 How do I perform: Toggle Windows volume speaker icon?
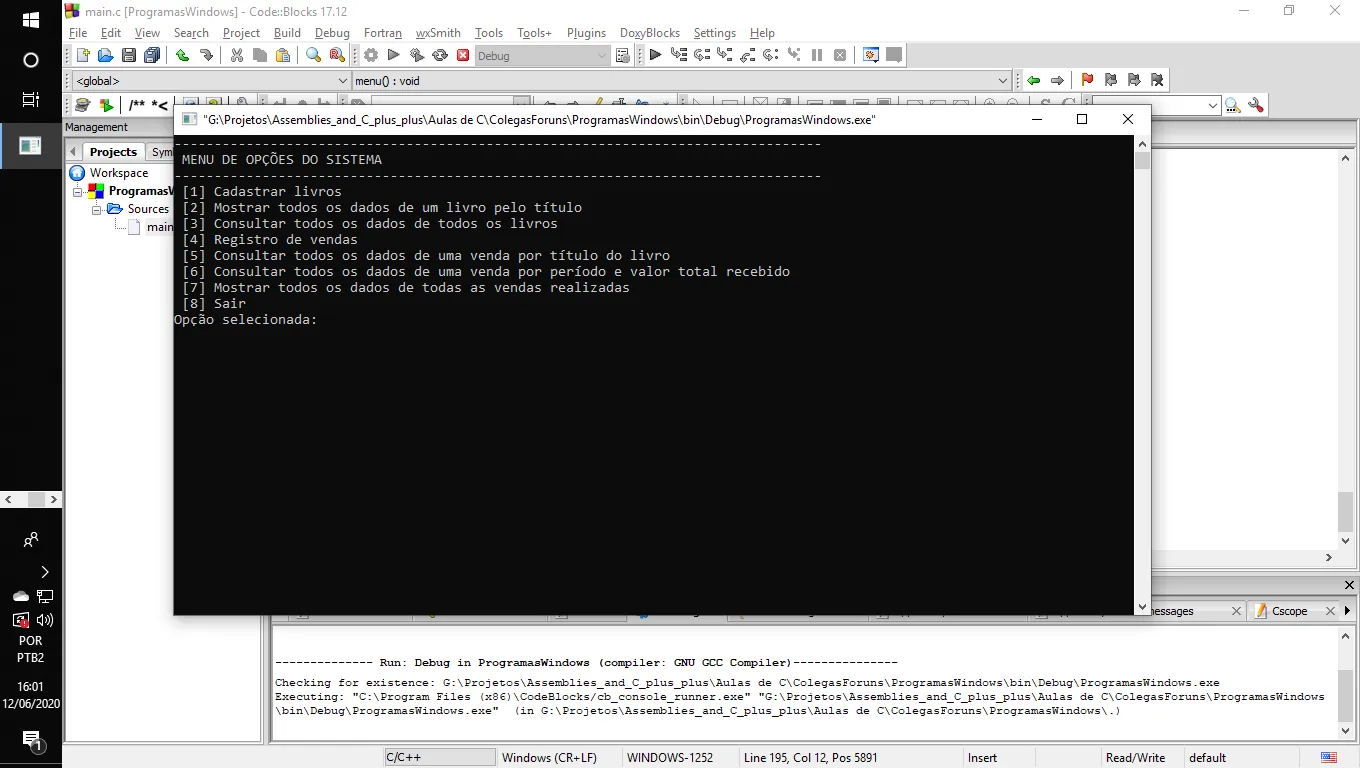[44, 620]
